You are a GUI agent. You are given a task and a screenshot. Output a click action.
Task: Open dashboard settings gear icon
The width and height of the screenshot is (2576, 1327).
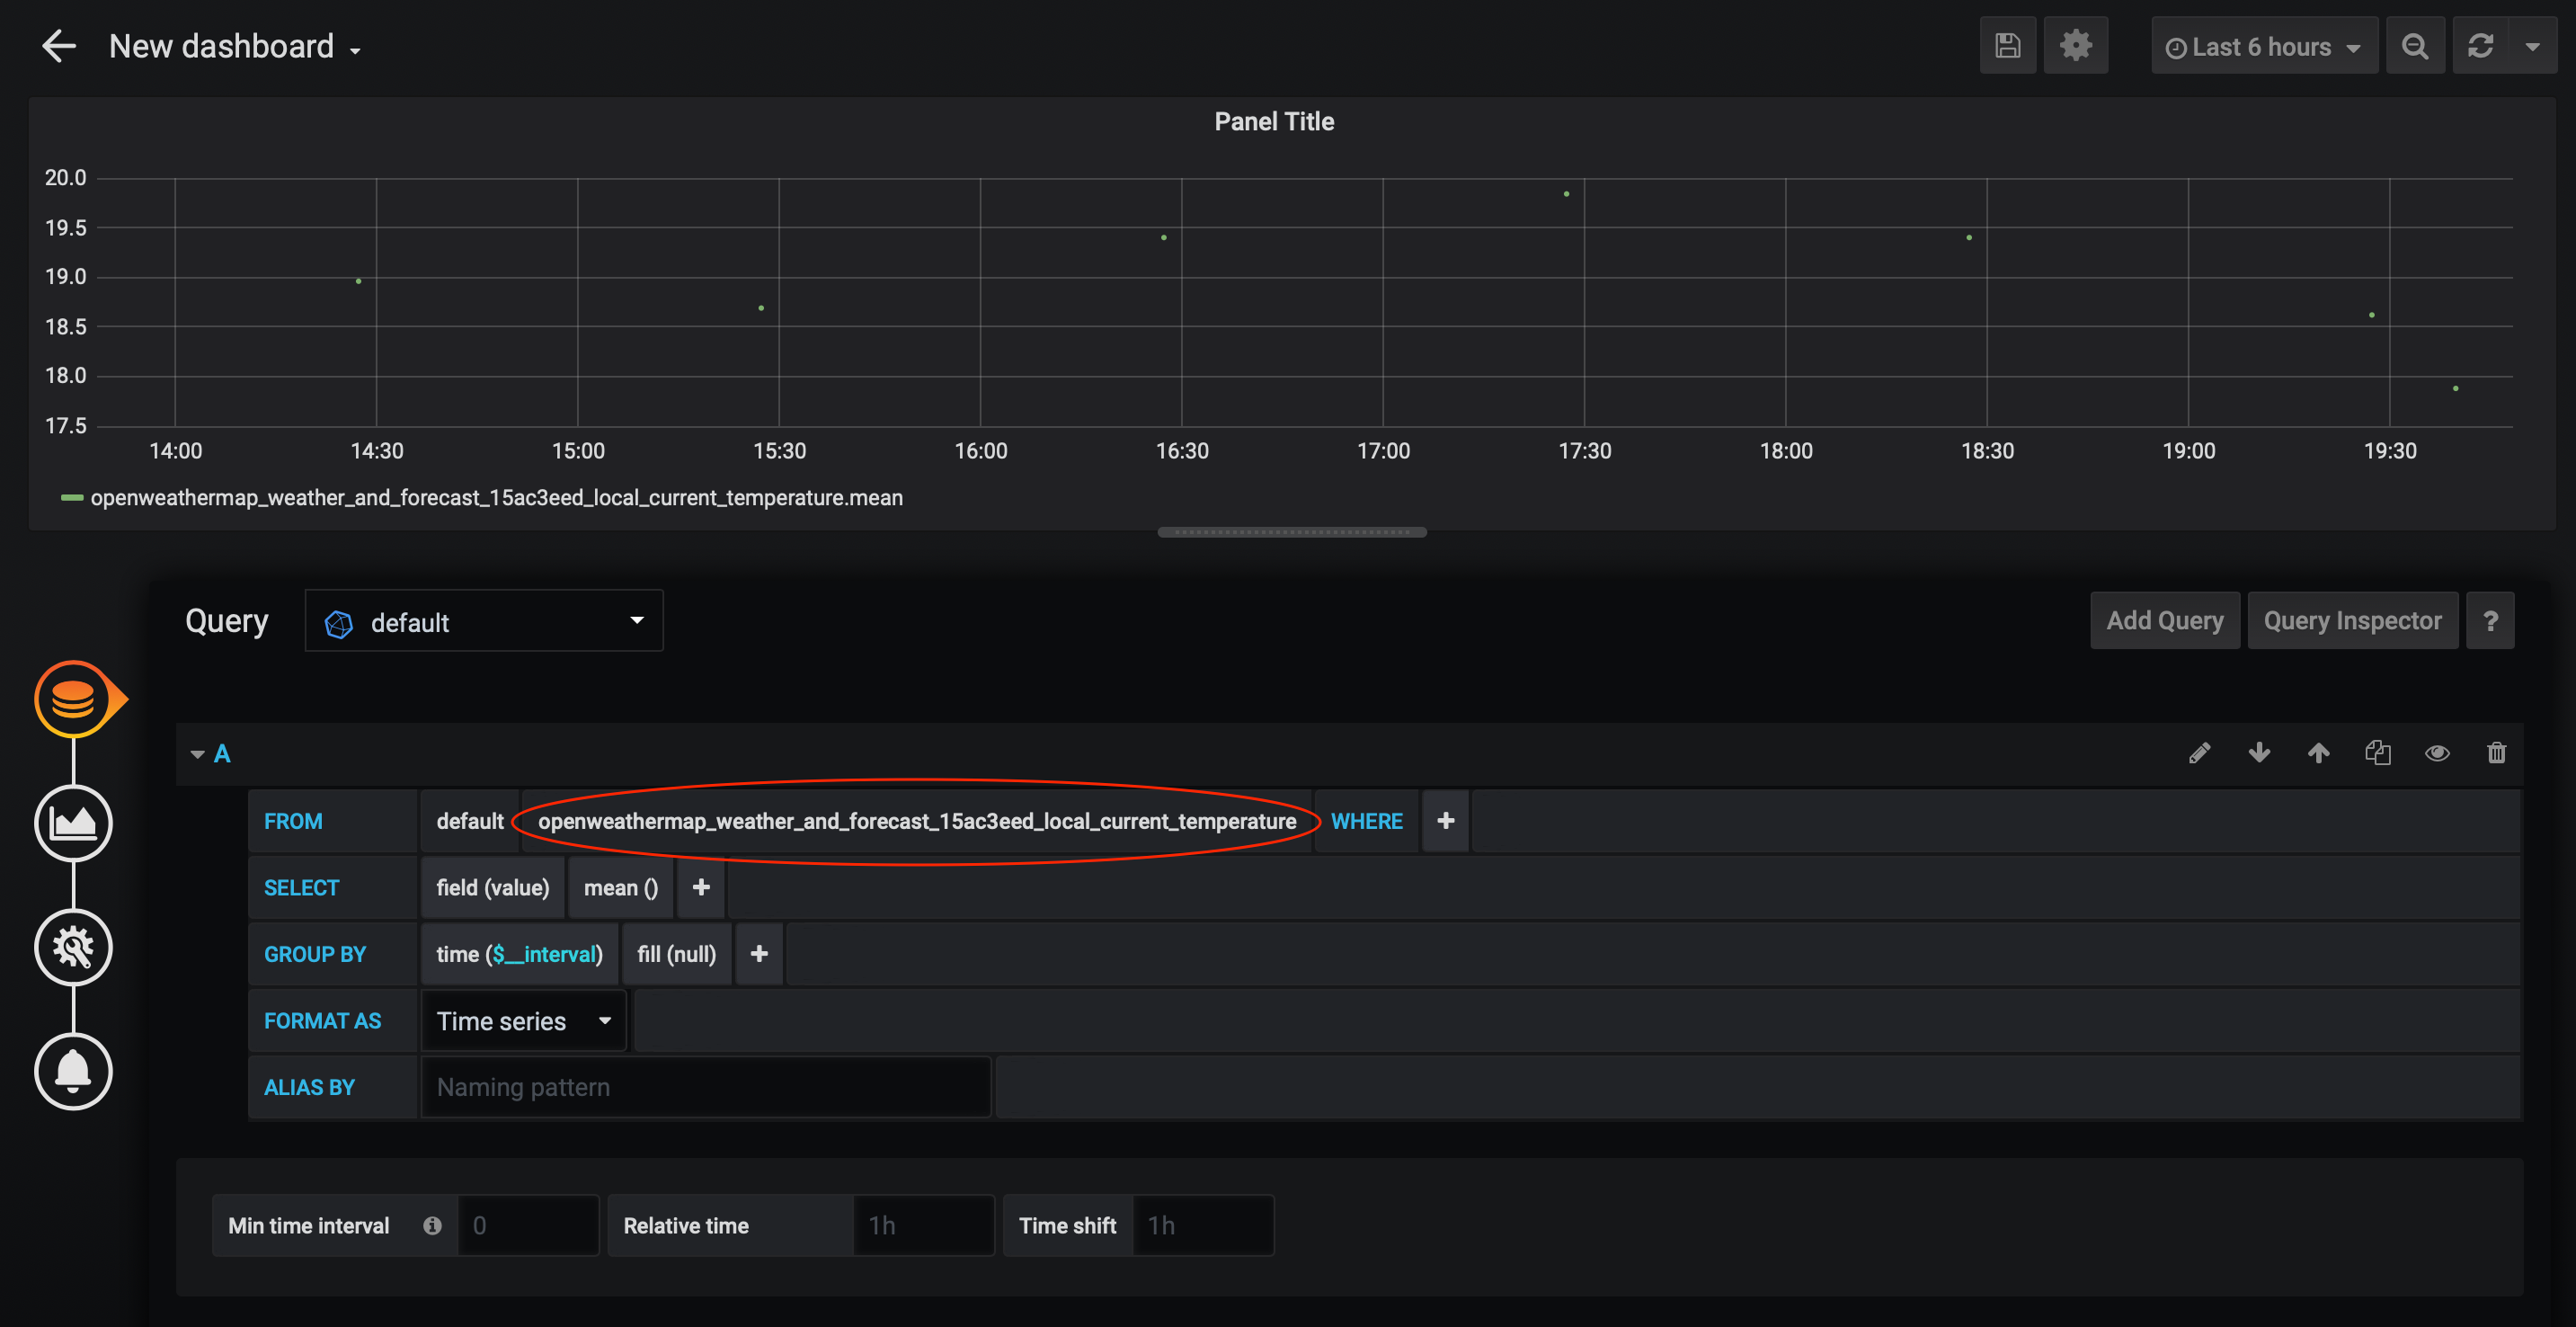2075,46
